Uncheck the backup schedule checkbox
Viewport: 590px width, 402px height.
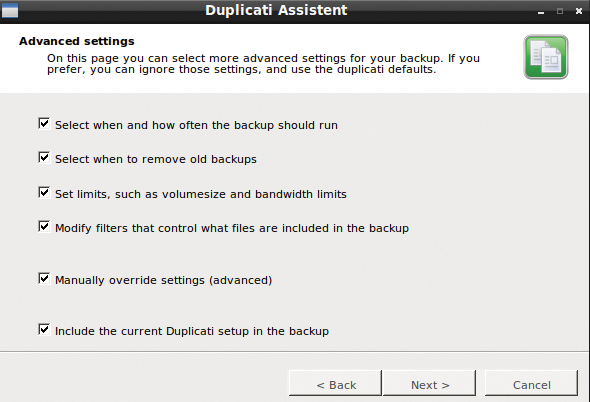(44, 123)
